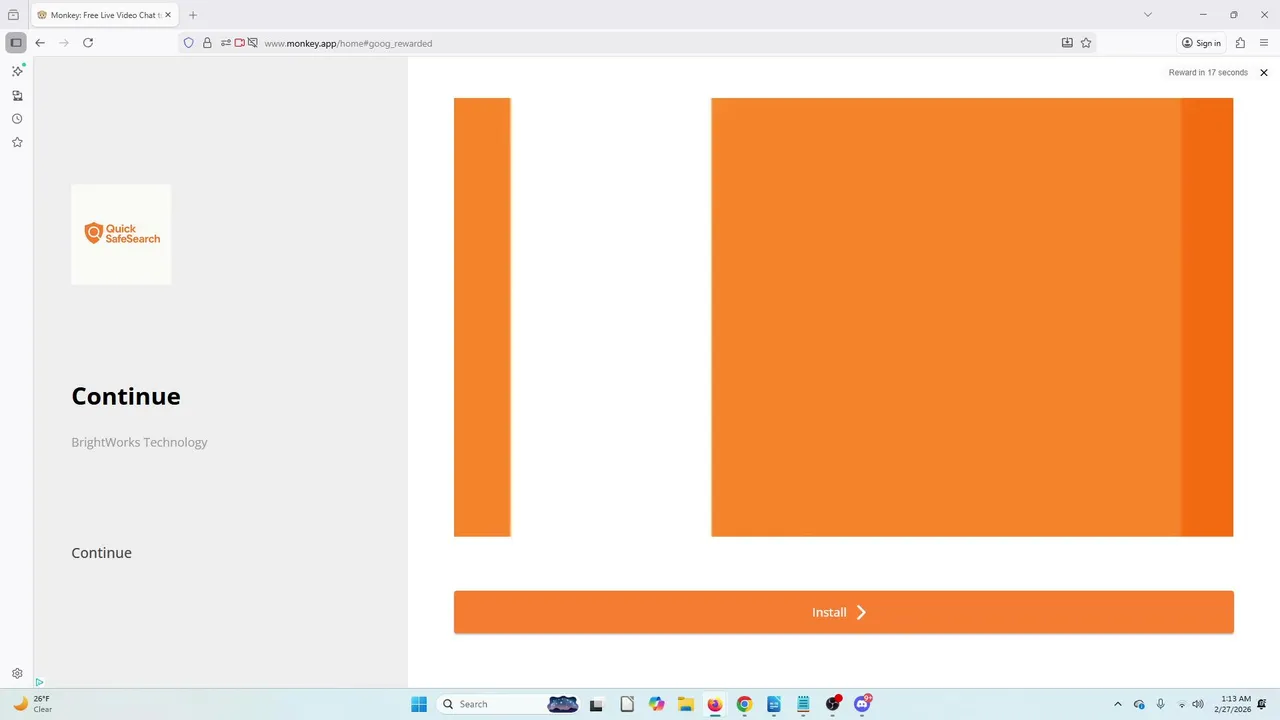Bookmark this page with star icon
The height and width of the screenshot is (720, 1280).
[1086, 43]
